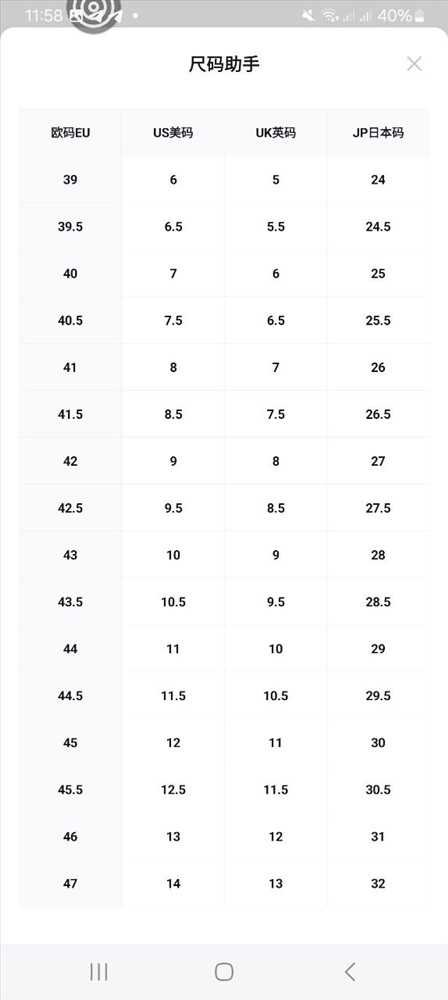Open recent apps from navigation bar
448x1000 pixels.
click(99, 971)
